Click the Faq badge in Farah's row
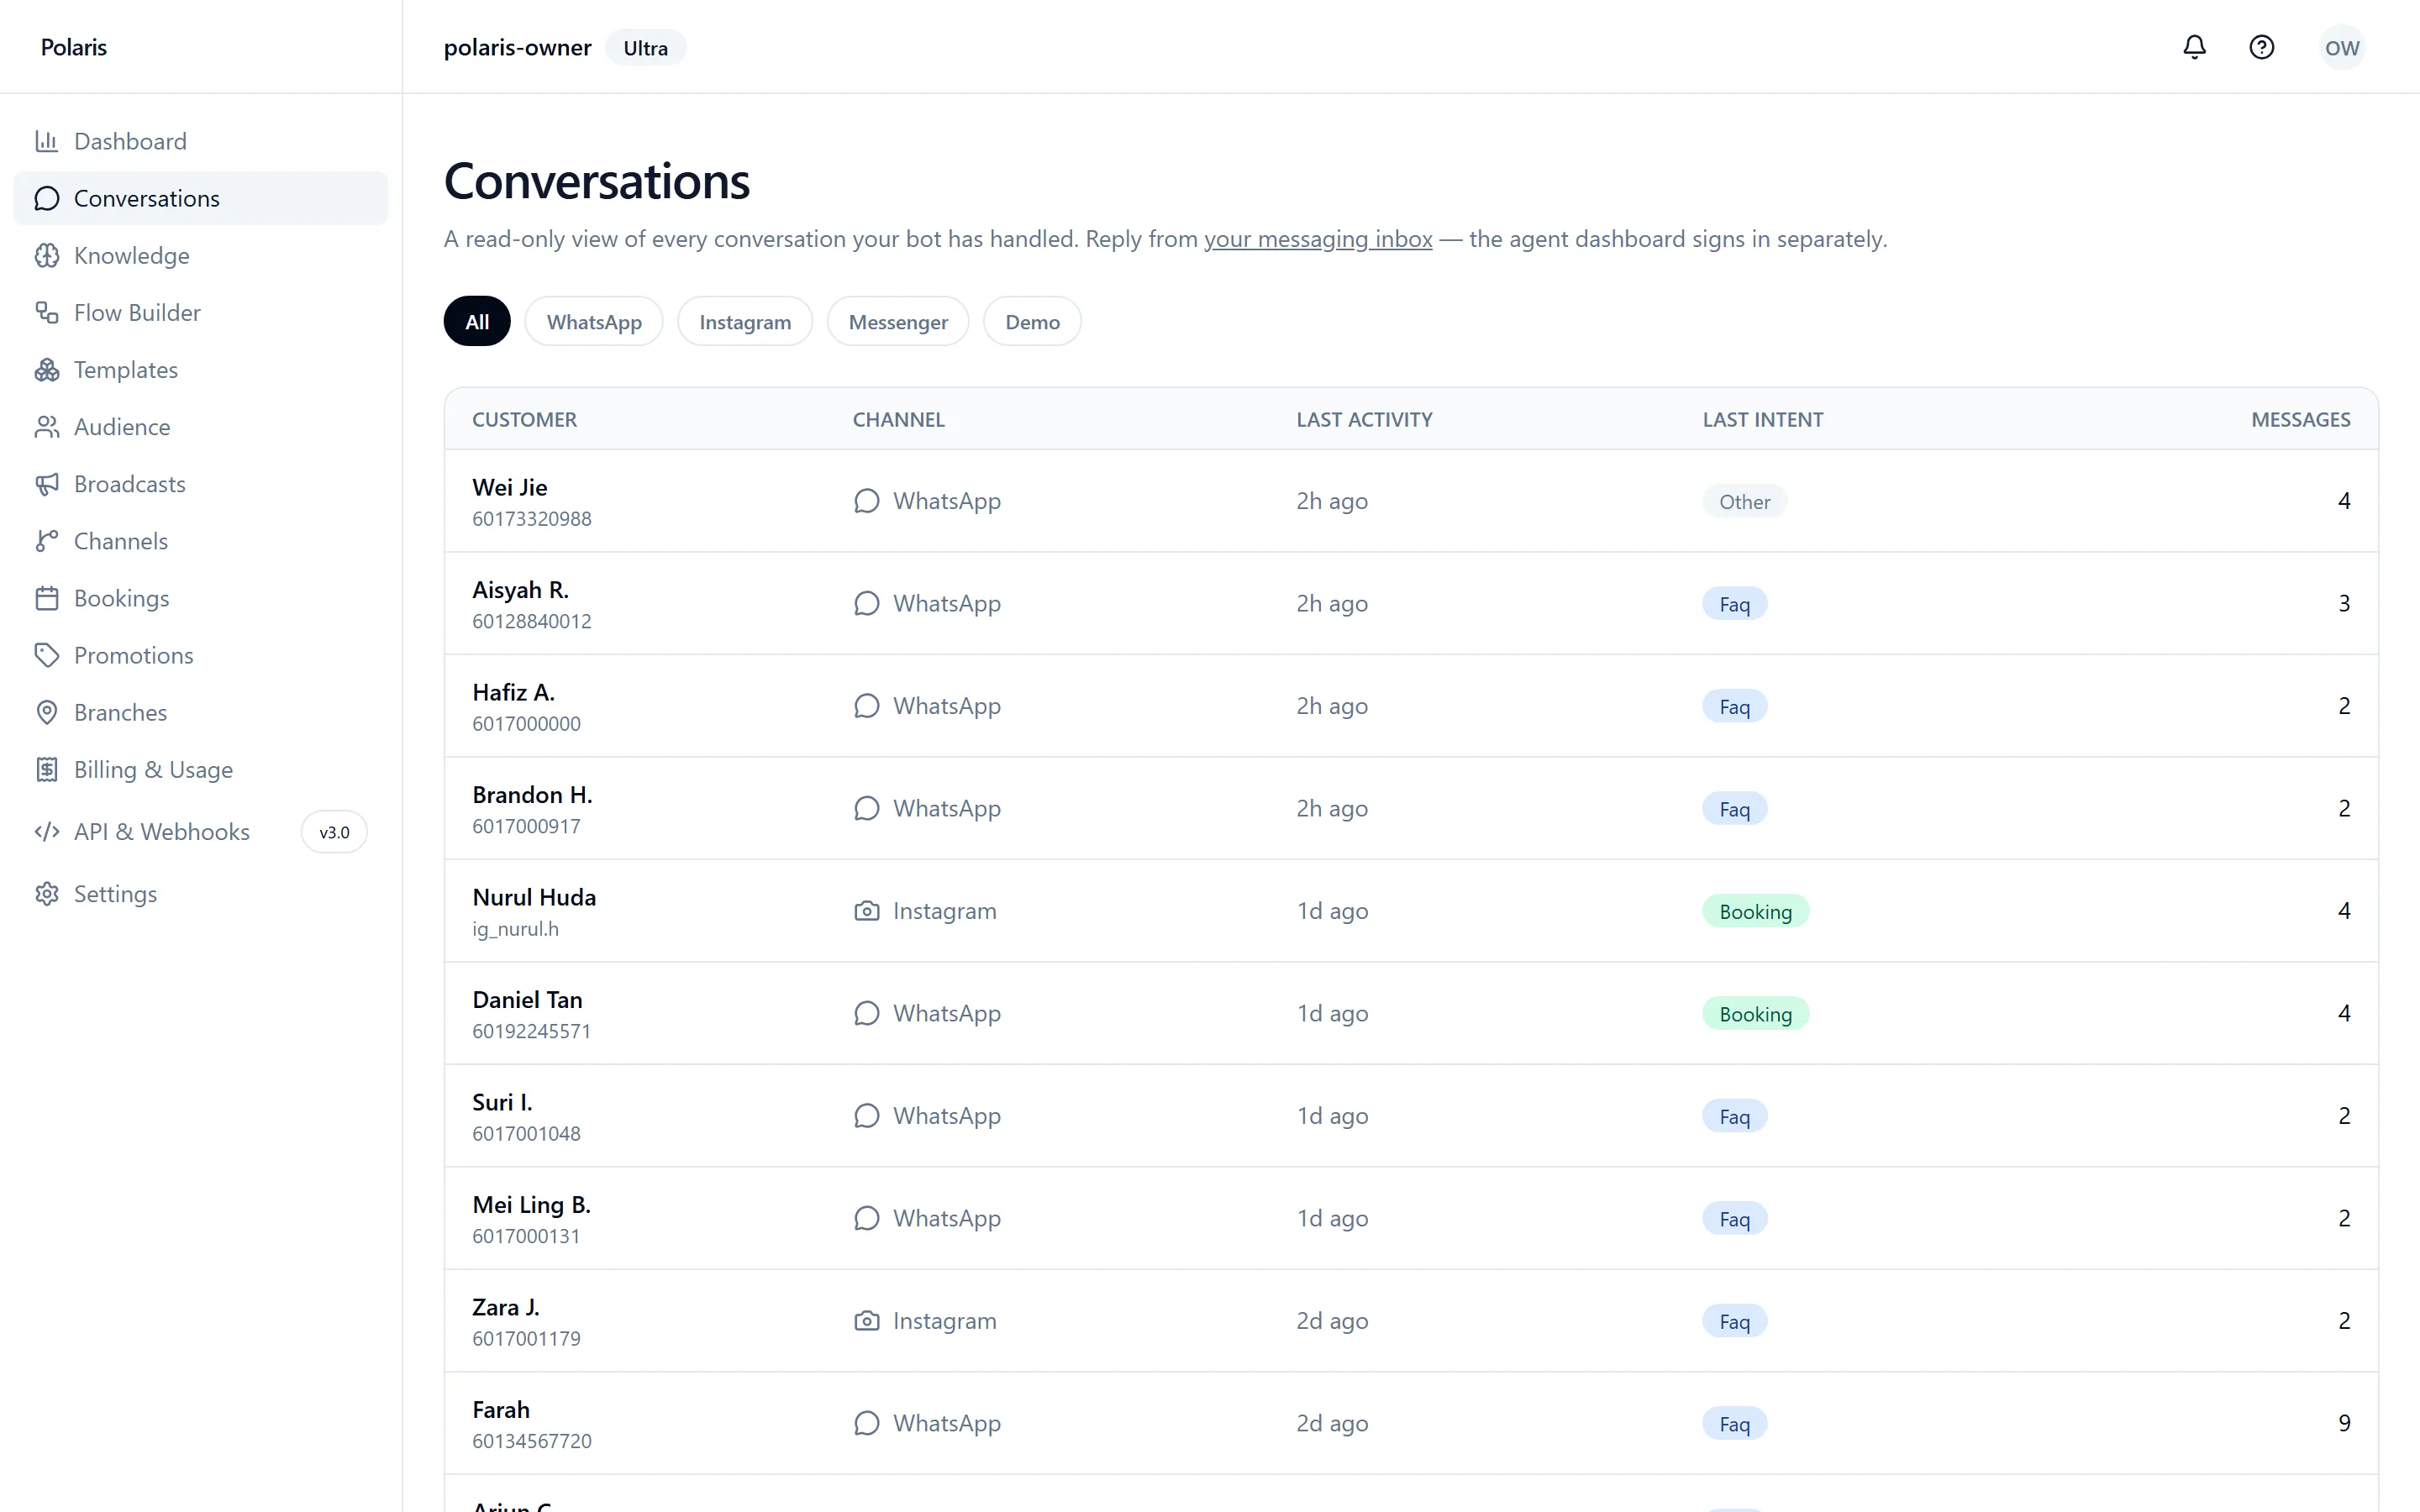The height and width of the screenshot is (1512, 2420). [1734, 1424]
